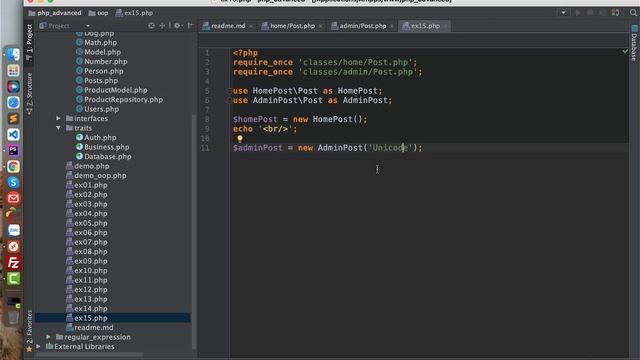Click the Debug icon in top toolbar

(590, 13)
